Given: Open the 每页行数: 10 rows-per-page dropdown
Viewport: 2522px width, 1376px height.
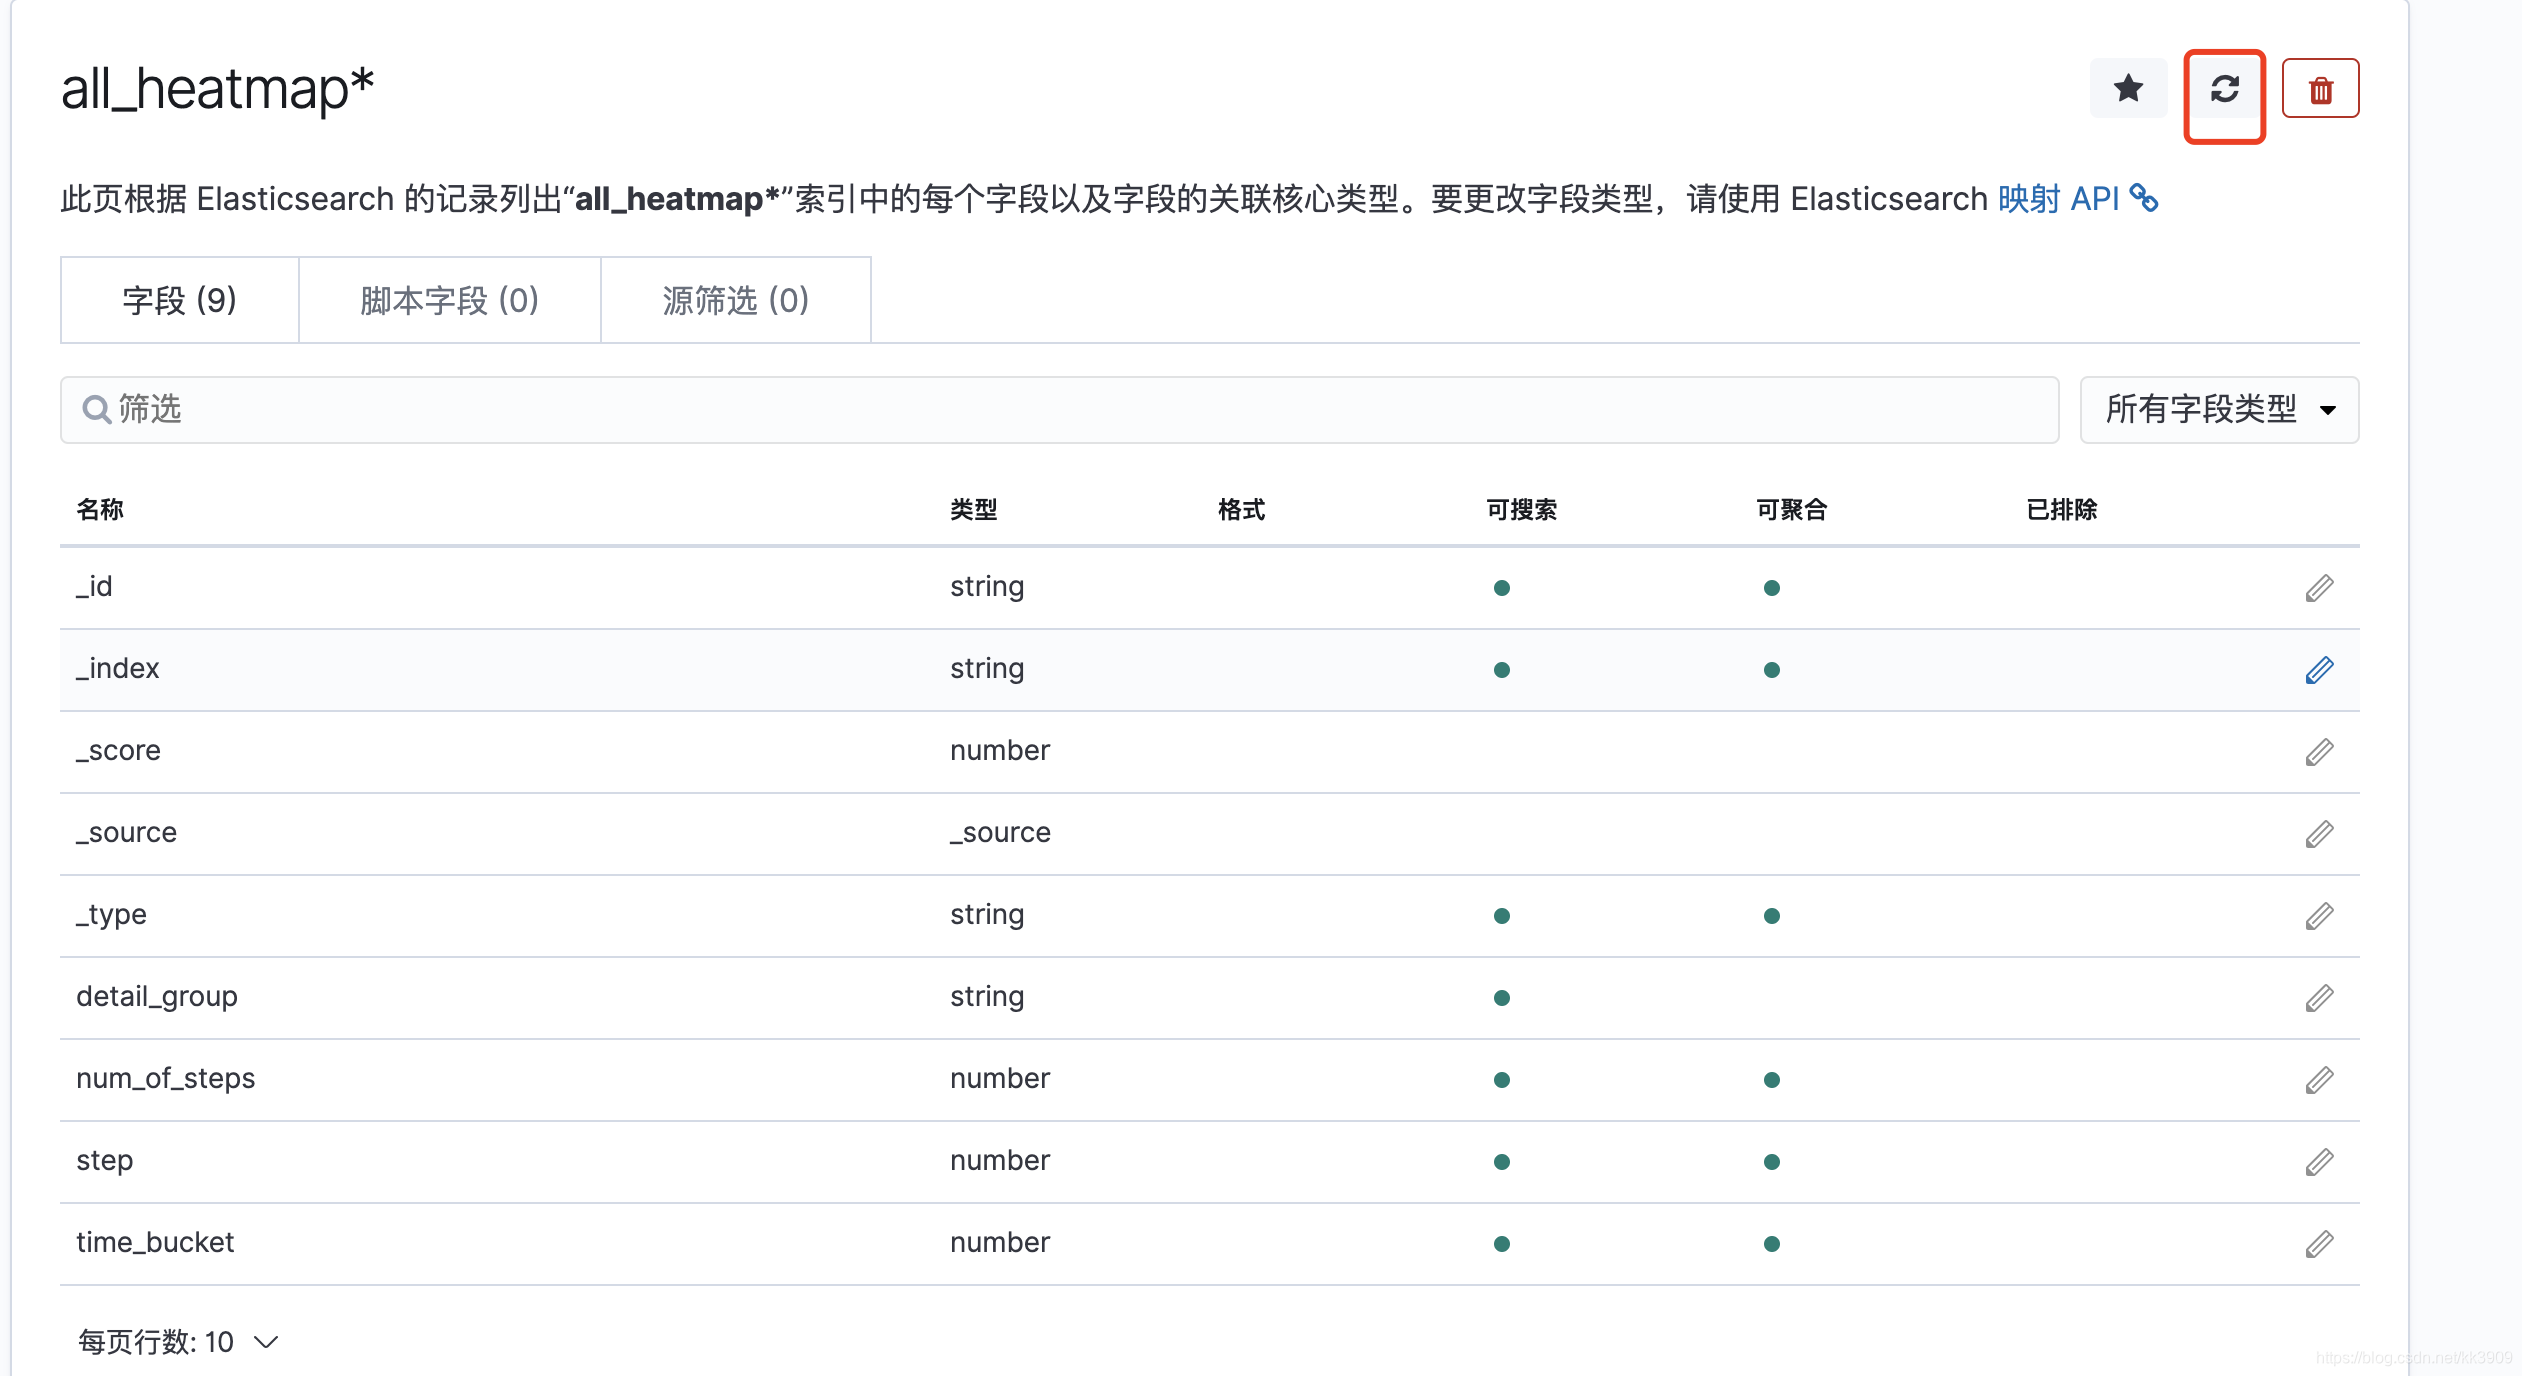Looking at the screenshot, I should pos(178,1342).
